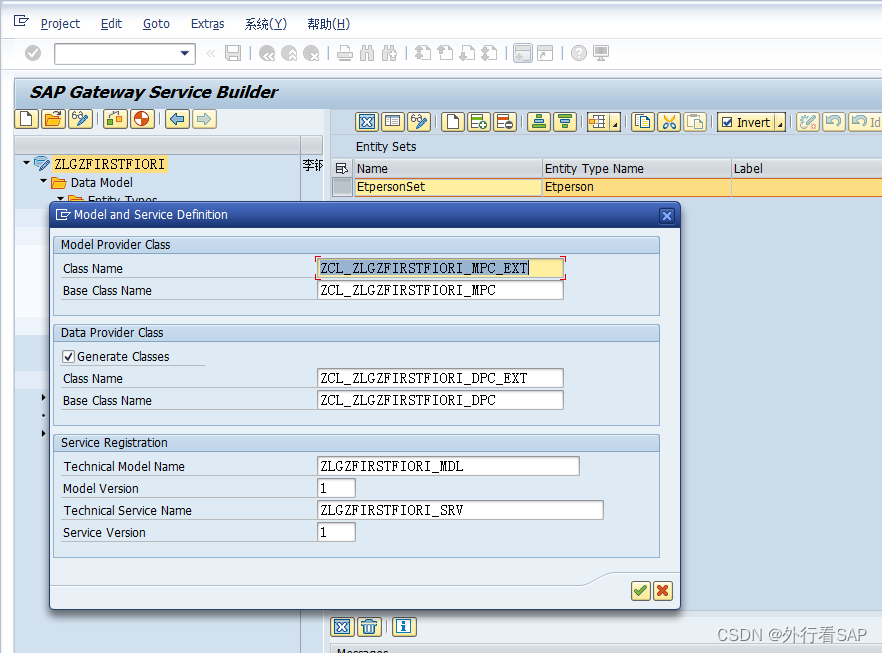Click the Create new entry icon in Entity Sets toolbar

[453, 122]
